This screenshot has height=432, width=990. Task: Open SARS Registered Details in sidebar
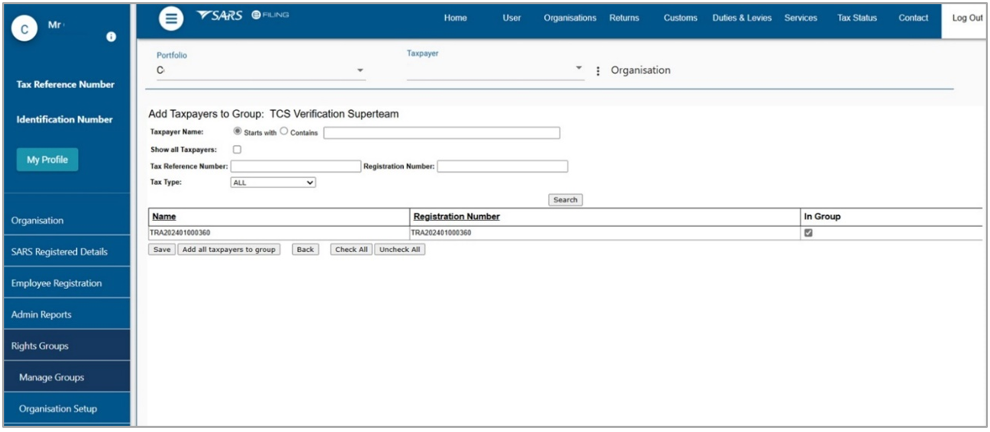[67, 251]
